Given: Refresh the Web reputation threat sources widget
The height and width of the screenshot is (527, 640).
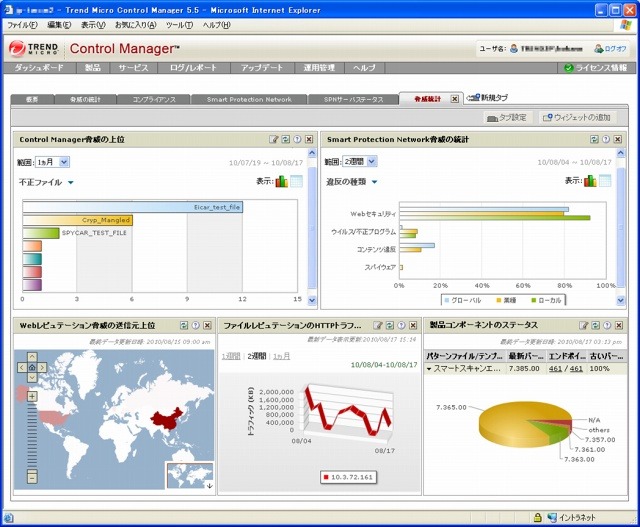Looking at the screenshot, I should 184,325.
